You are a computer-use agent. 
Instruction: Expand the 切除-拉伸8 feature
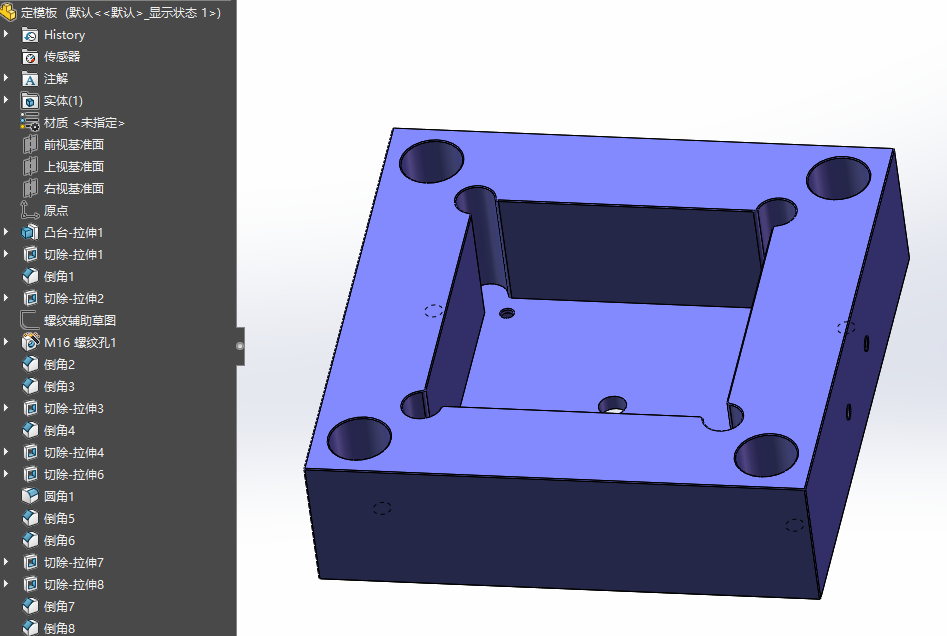point(7,583)
